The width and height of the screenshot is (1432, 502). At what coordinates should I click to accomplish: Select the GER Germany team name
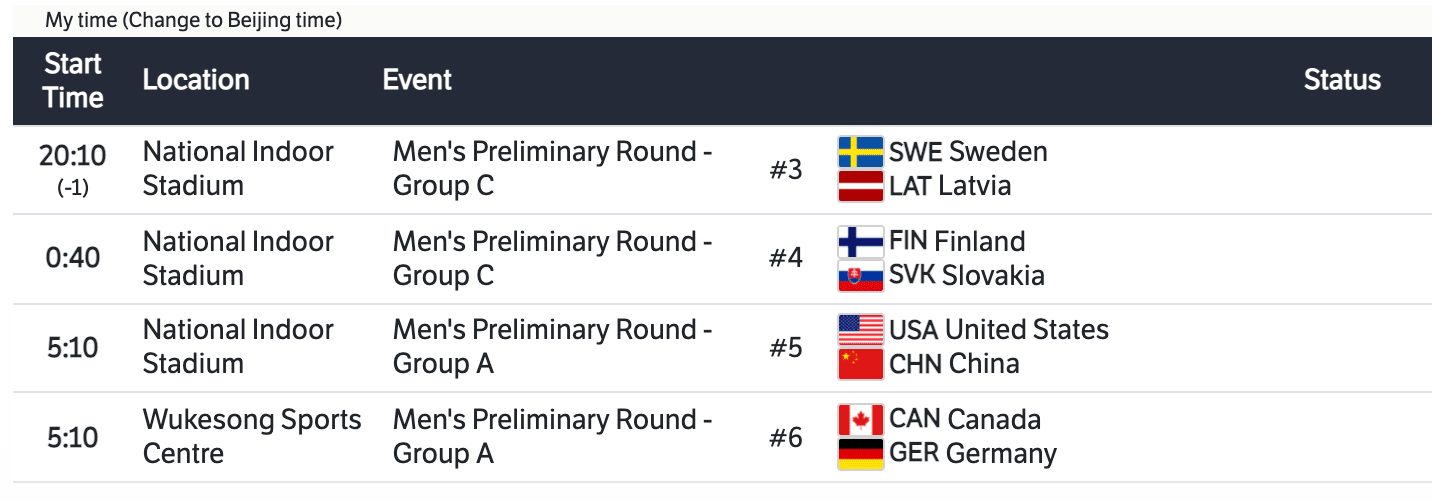tap(973, 454)
